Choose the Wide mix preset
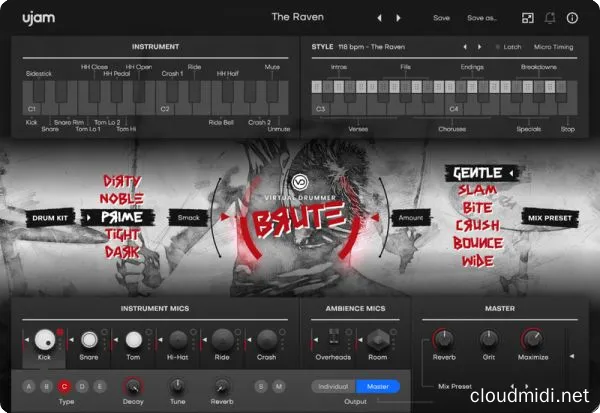 pos(478,261)
